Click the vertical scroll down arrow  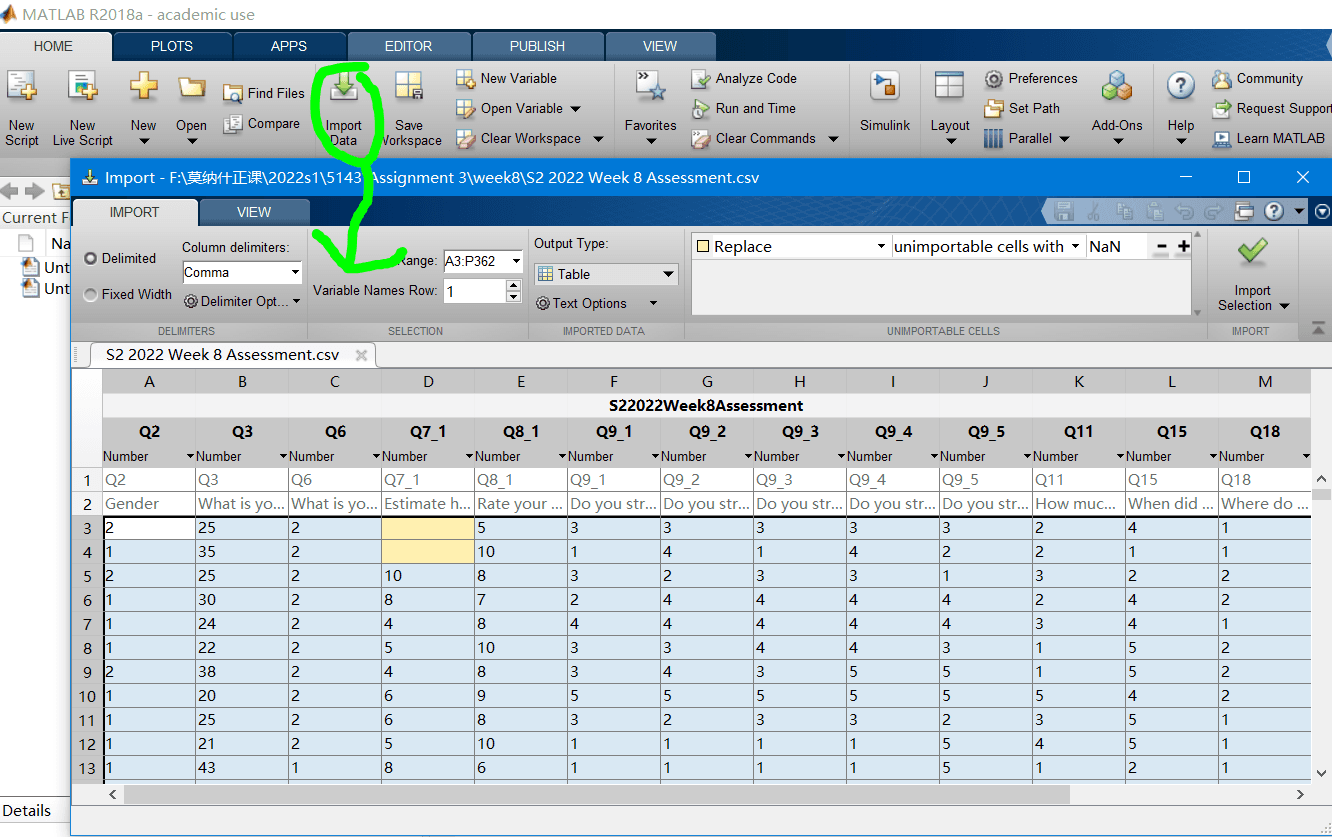click(1320, 771)
